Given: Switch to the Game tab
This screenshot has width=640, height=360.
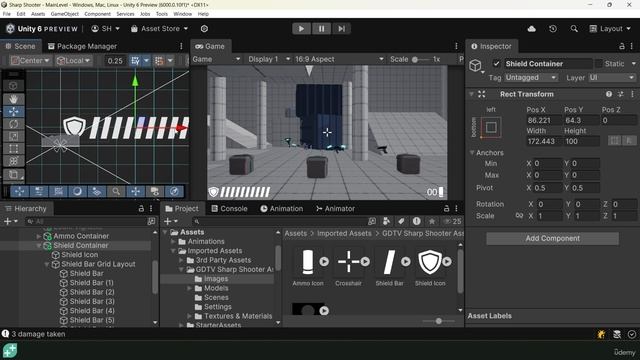Looking at the screenshot, I should (210, 46).
